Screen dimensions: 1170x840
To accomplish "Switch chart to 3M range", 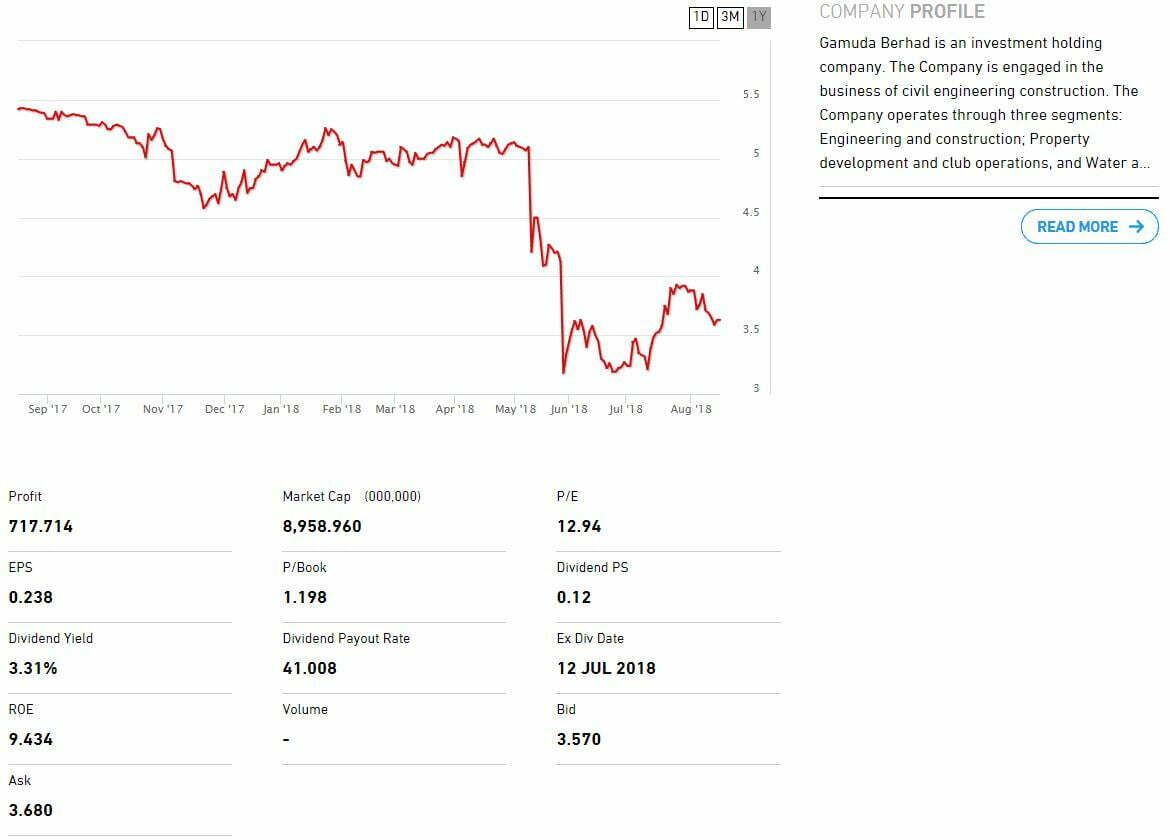I will coord(730,17).
